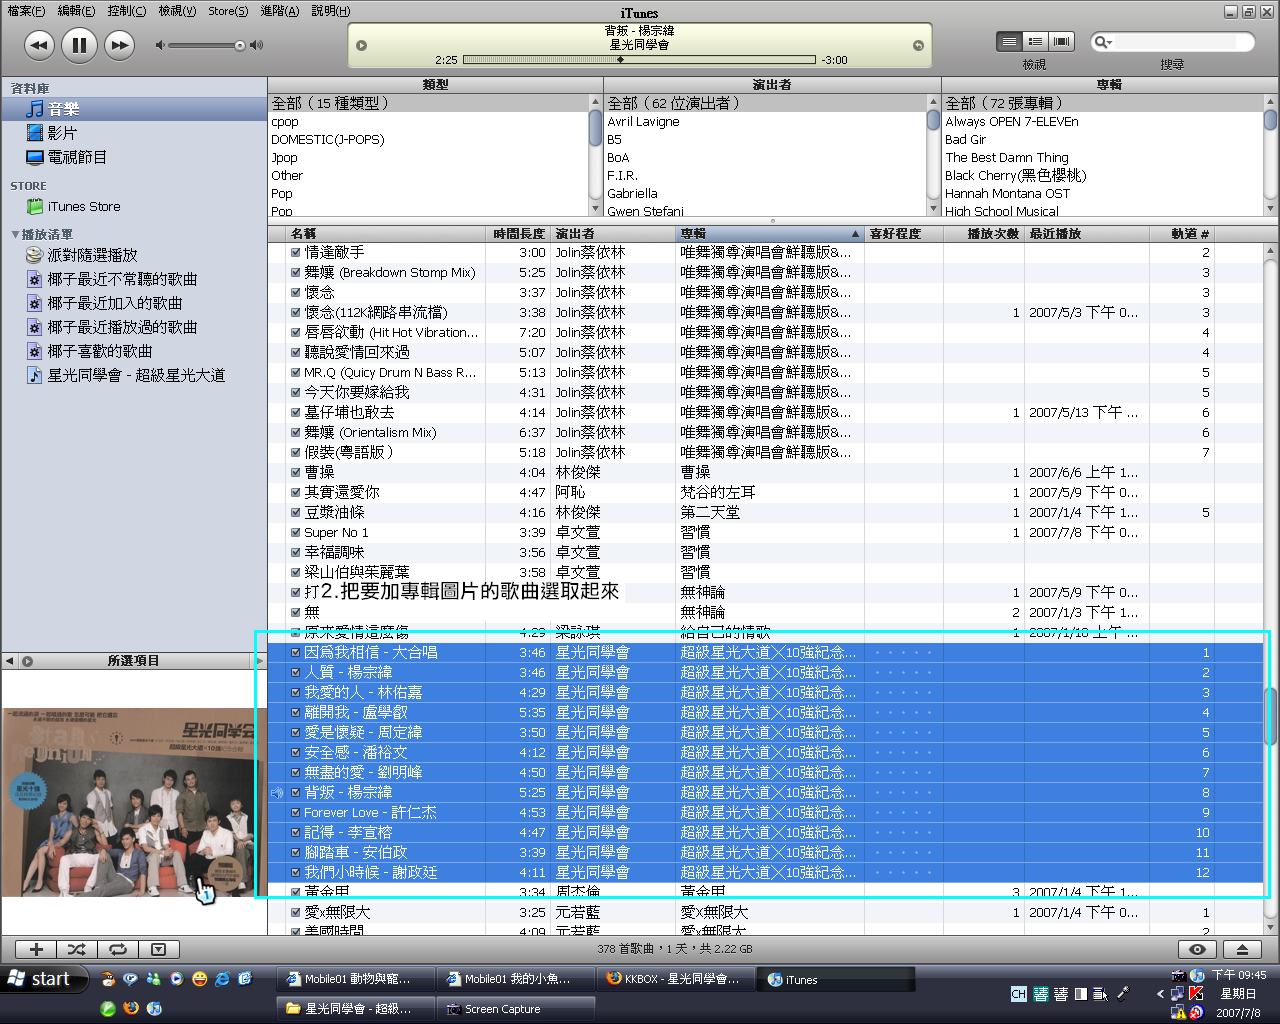Click the mute speaker icon by the volume slider
The image size is (1280, 1024).
[160, 45]
